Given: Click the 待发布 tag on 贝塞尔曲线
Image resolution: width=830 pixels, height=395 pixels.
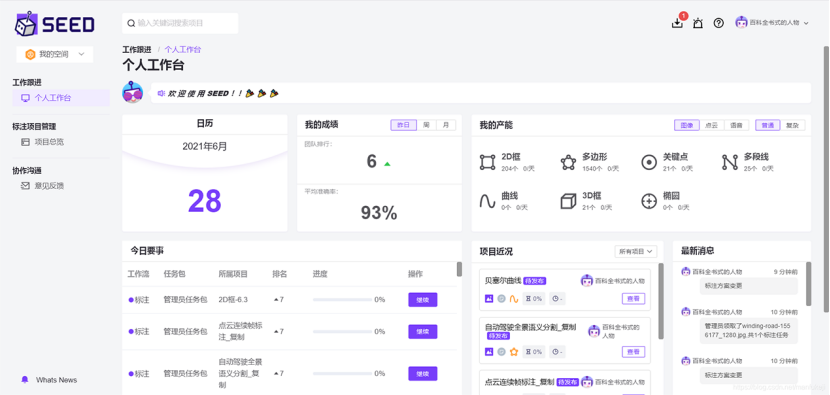Looking at the screenshot, I should (x=535, y=281).
